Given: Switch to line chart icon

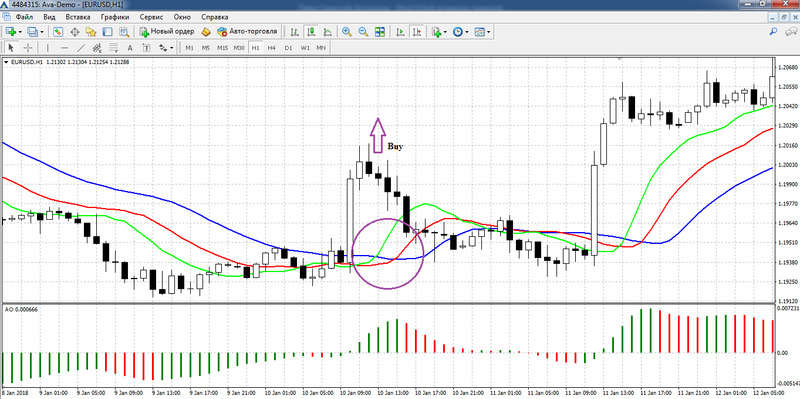Looking at the screenshot, I should tap(327, 32).
